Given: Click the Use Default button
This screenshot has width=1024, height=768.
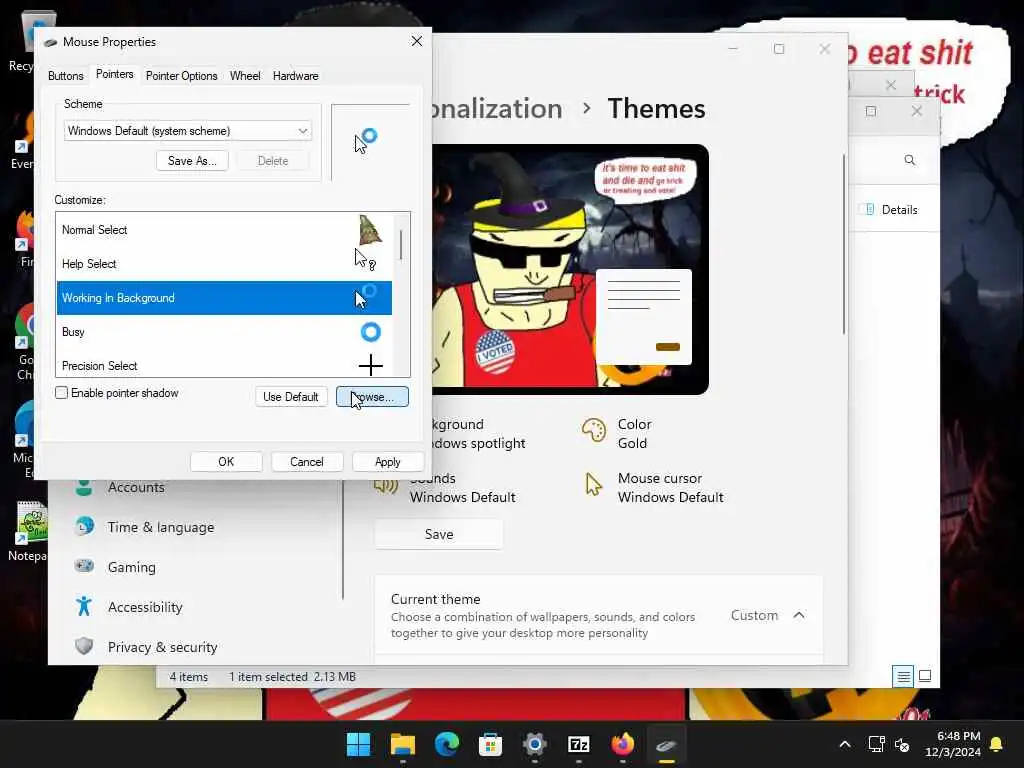Looking at the screenshot, I should tap(291, 396).
